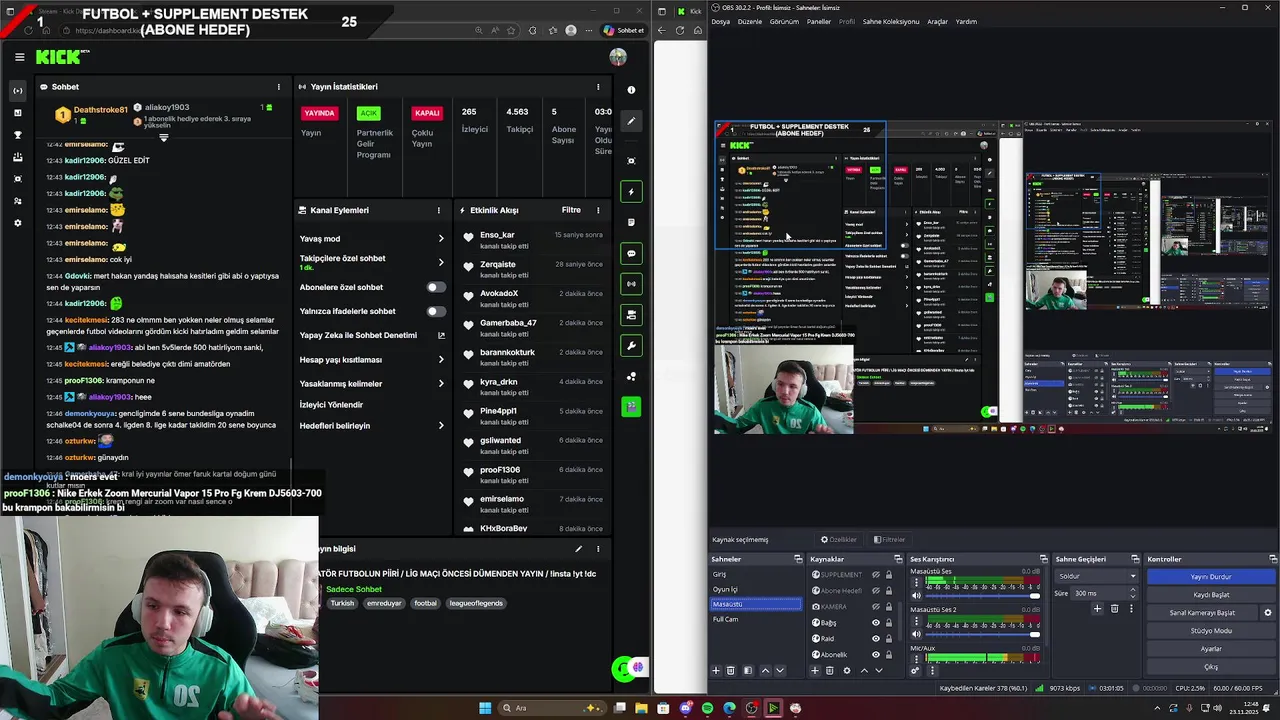This screenshot has width=1280, height=720.
Task: Open Yayın İstatistikleri three-dot menu
Action: click(598, 87)
